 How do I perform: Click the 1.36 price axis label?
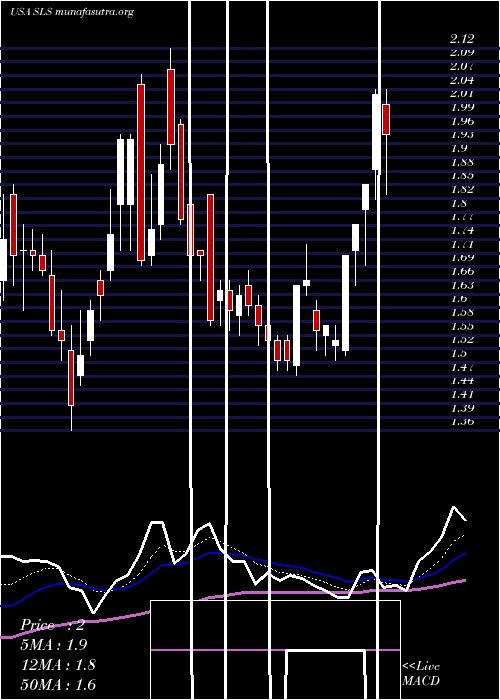(462, 422)
